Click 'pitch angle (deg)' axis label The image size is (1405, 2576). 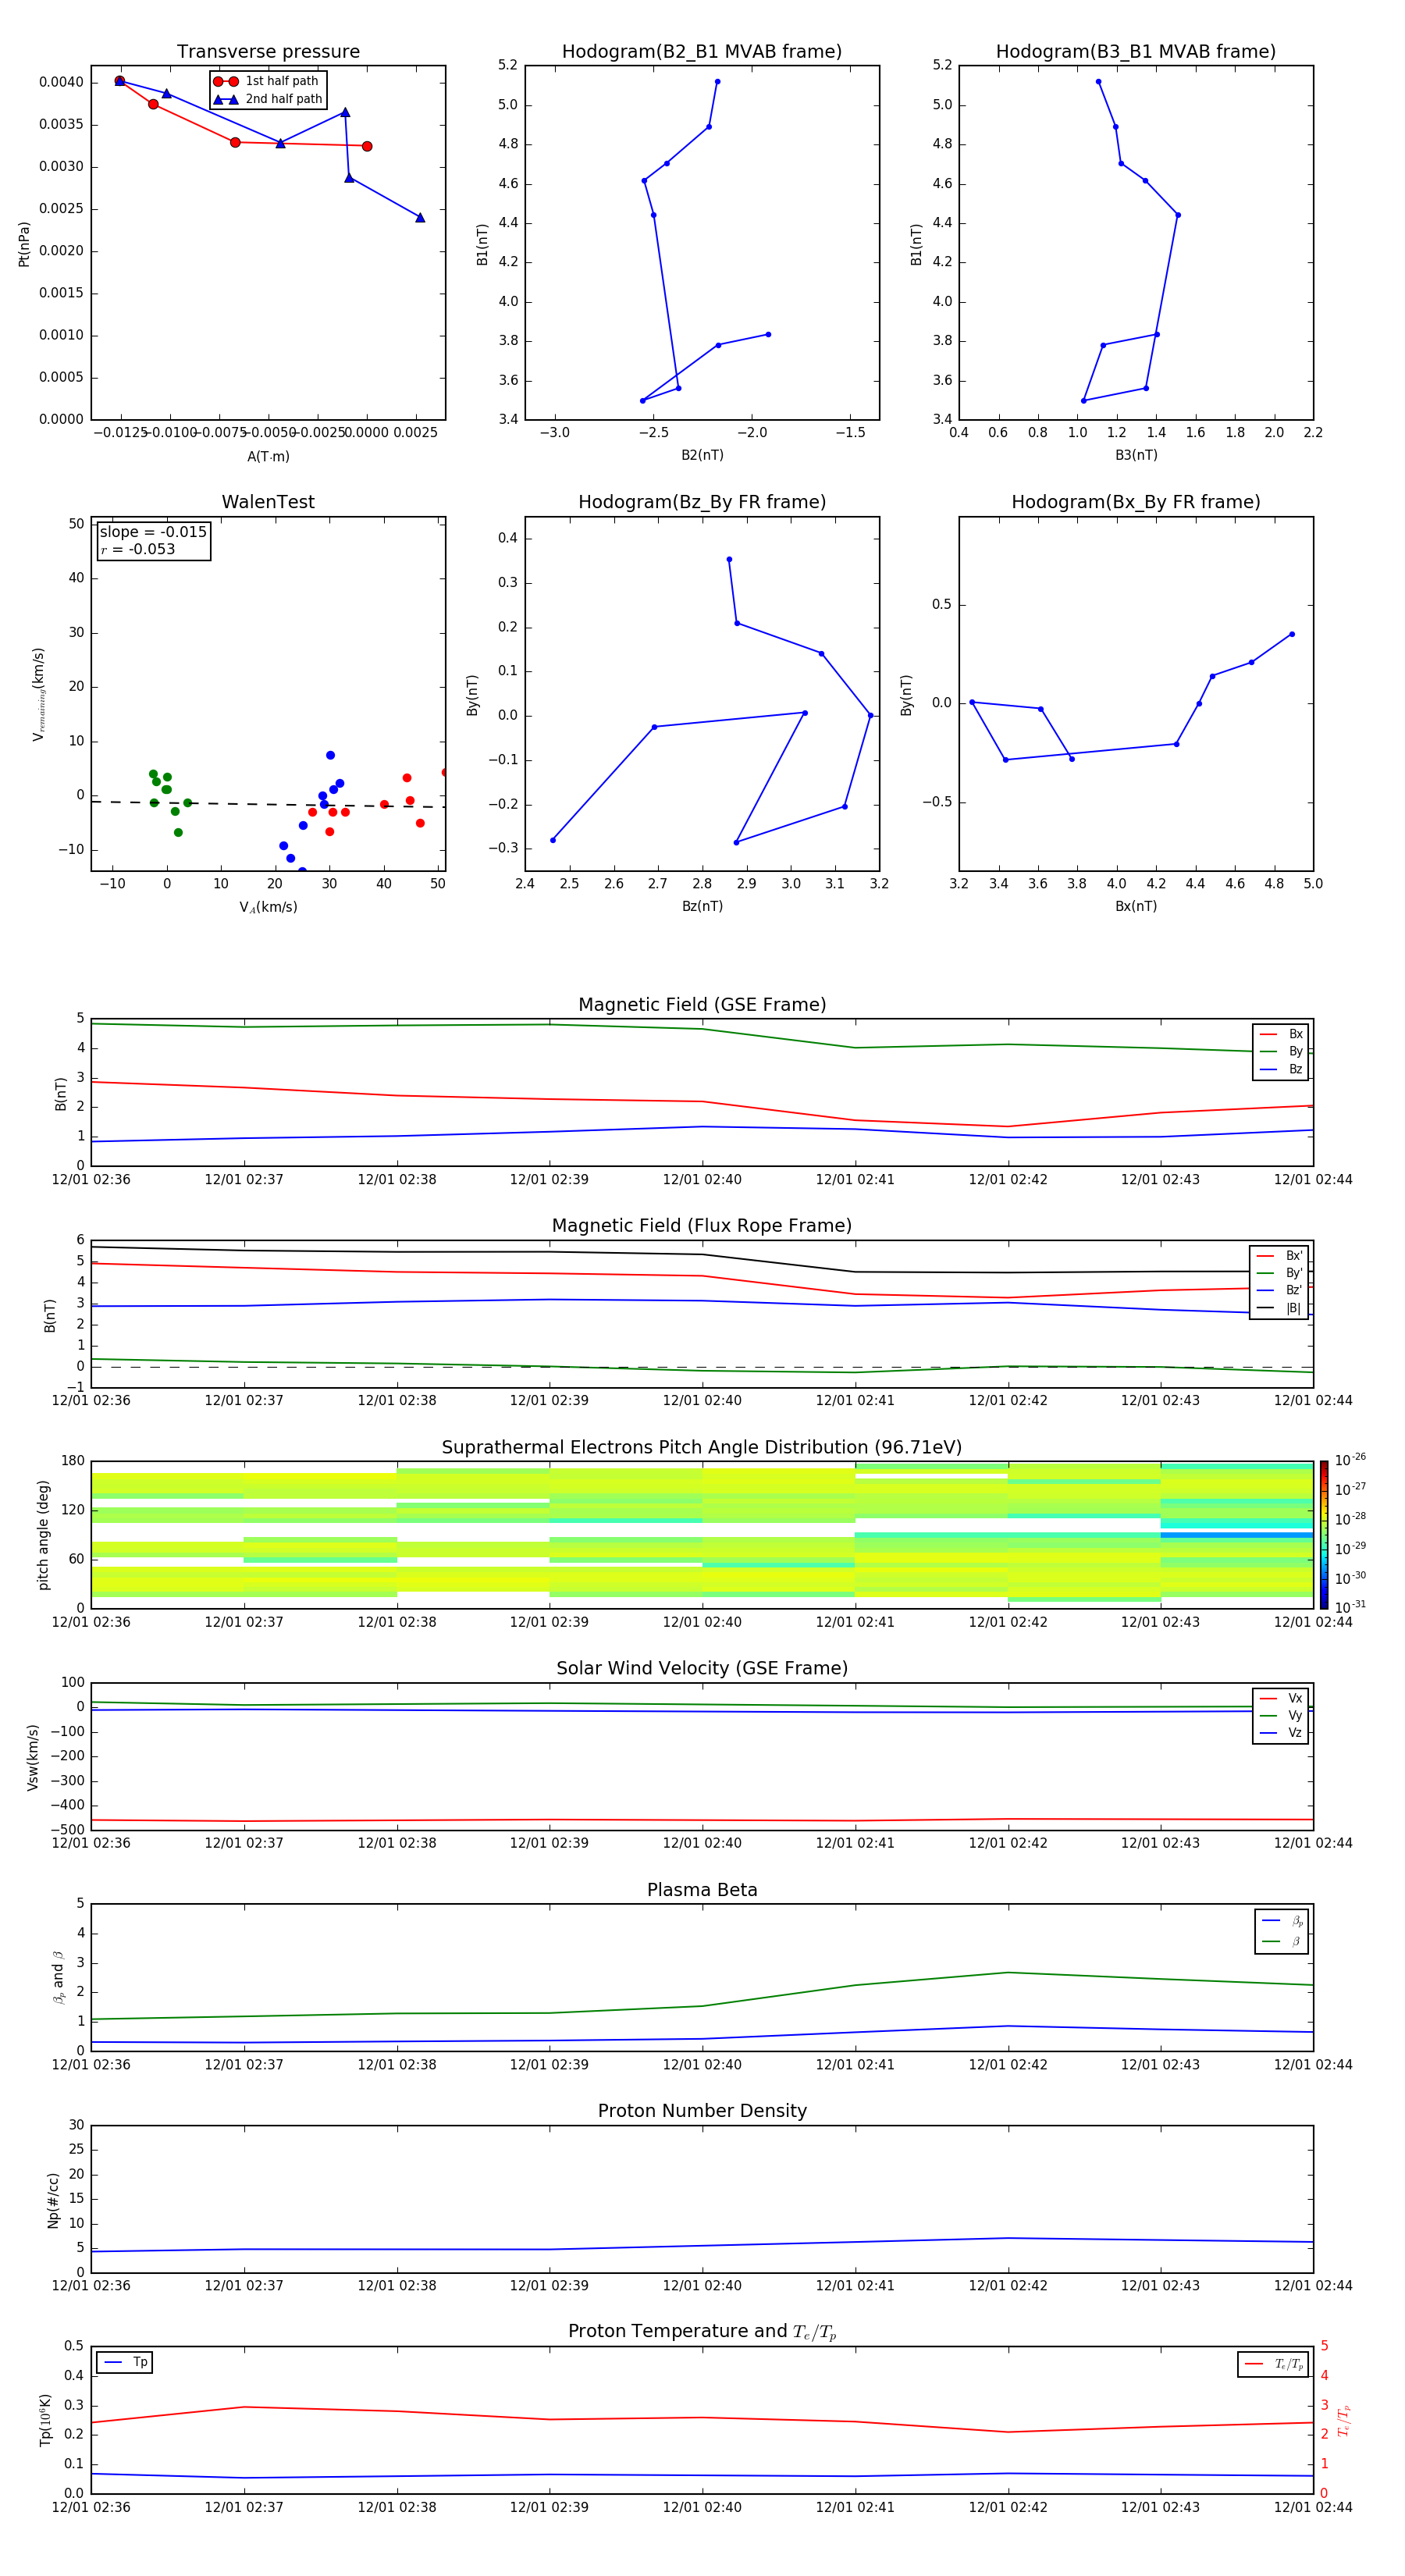[43, 1535]
